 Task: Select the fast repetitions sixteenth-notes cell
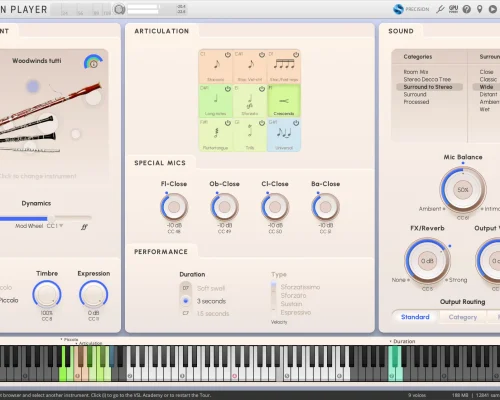tap(284, 67)
